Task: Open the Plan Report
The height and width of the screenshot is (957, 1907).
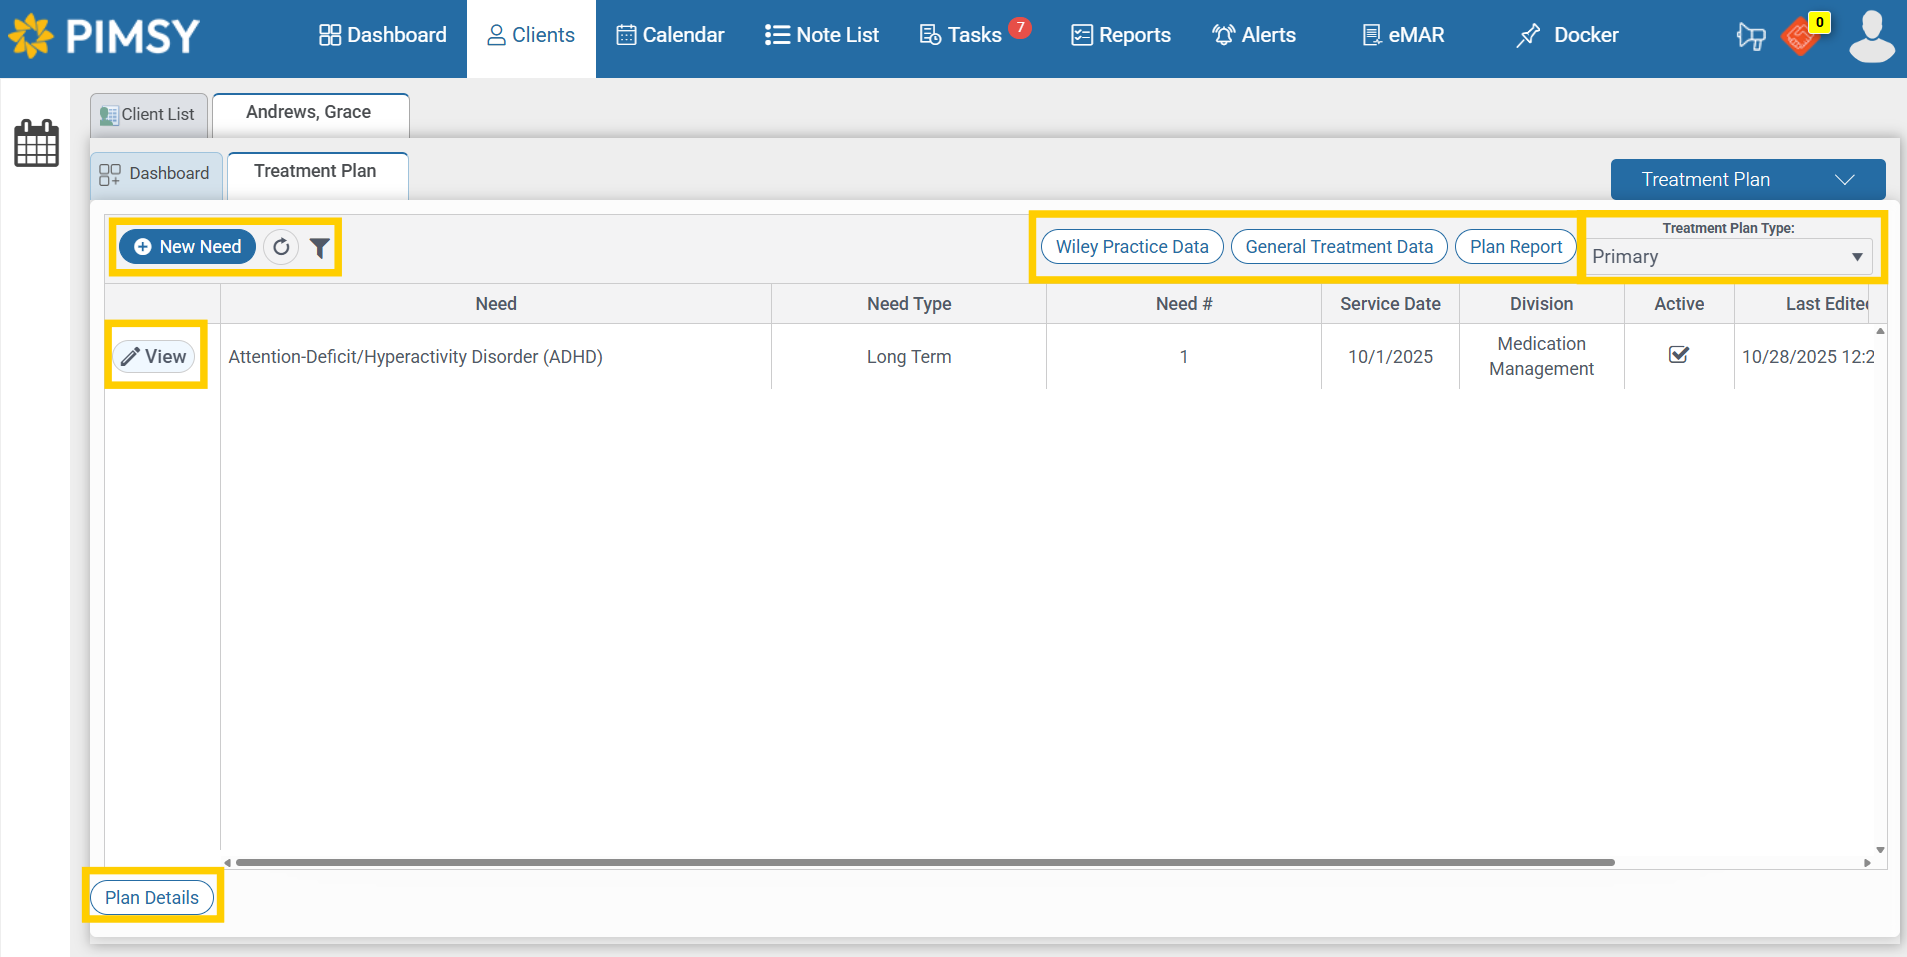Action: [x=1514, y=246]
